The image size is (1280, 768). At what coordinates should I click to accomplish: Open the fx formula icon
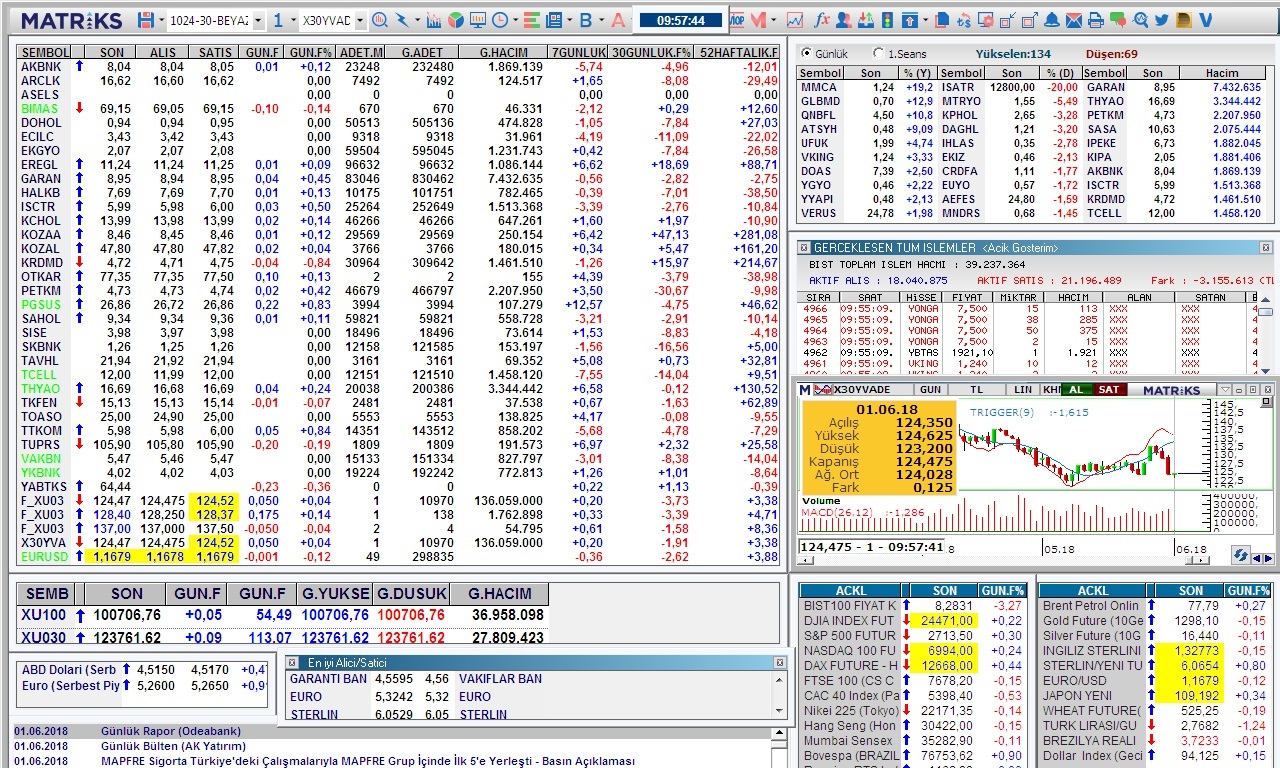(822, 20)
